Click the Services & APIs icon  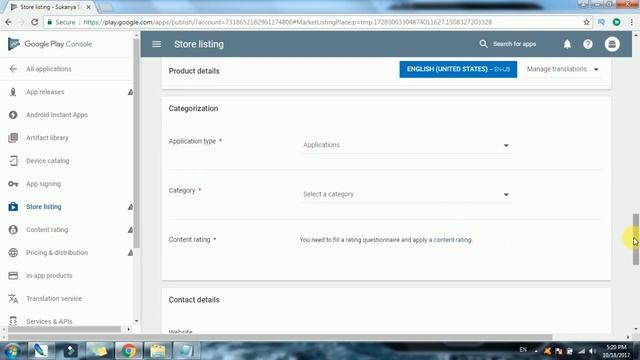coord(13,321)
